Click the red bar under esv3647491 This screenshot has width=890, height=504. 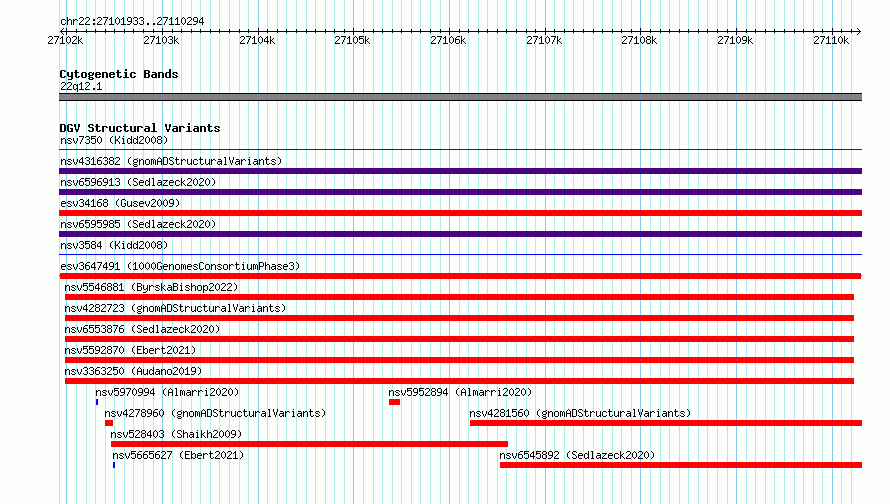(x=460, y=276)
